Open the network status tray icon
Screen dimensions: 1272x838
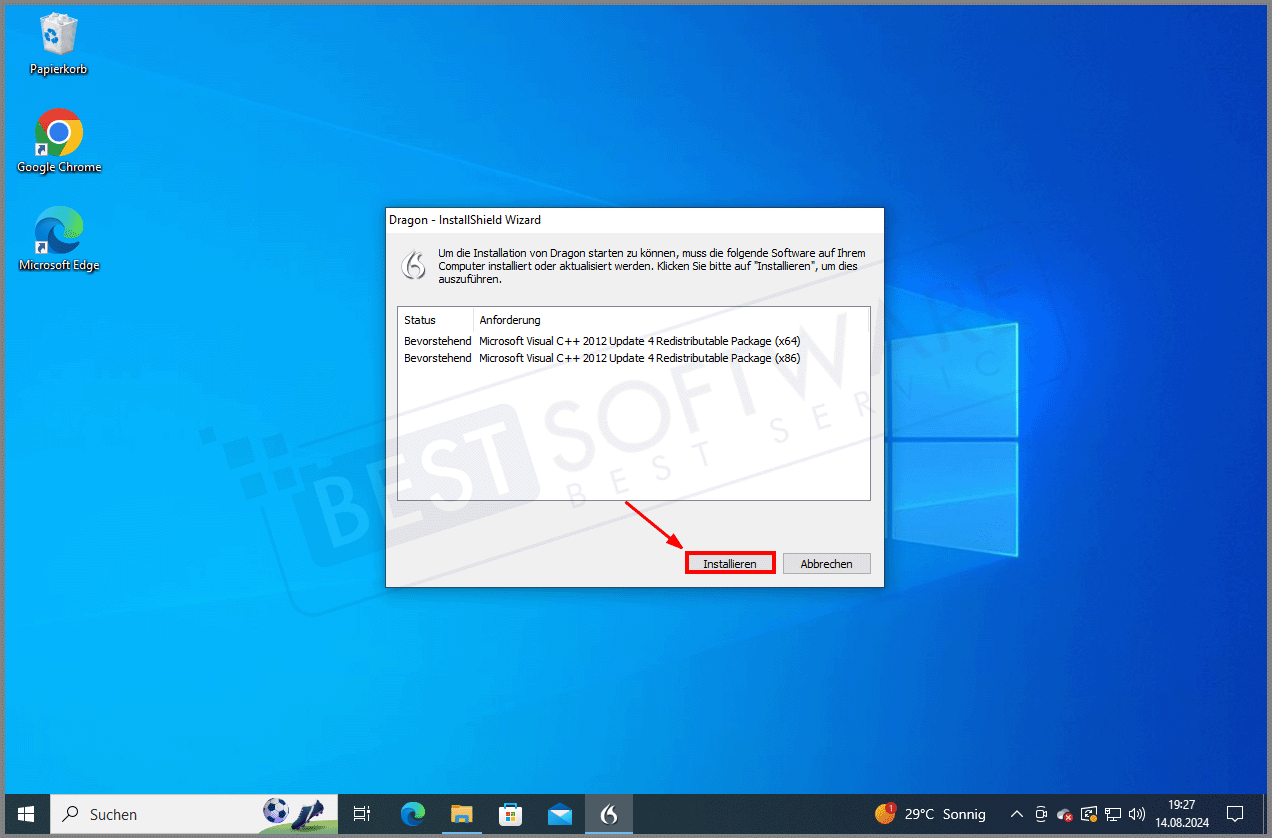tap(1113, 814)
